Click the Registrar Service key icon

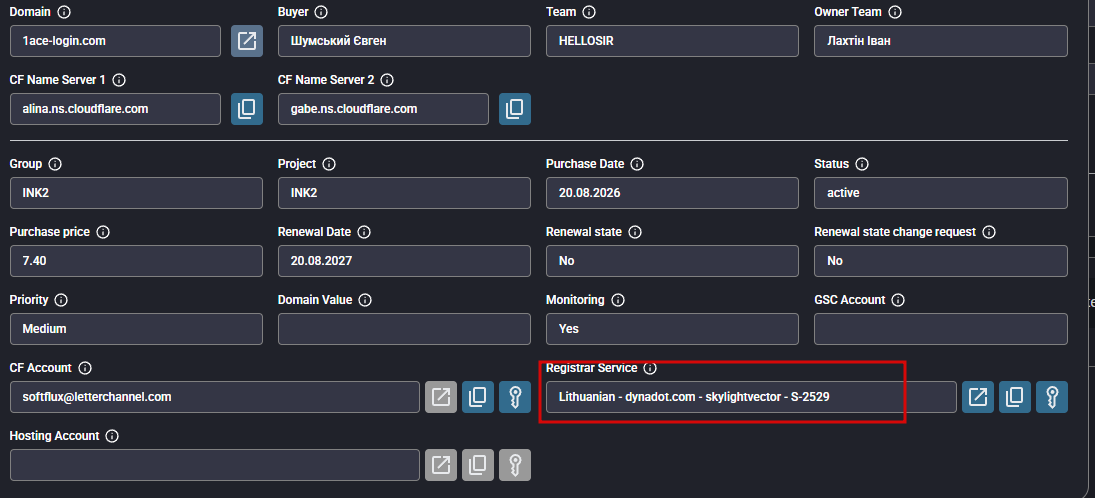click(x=1052, y=397)
